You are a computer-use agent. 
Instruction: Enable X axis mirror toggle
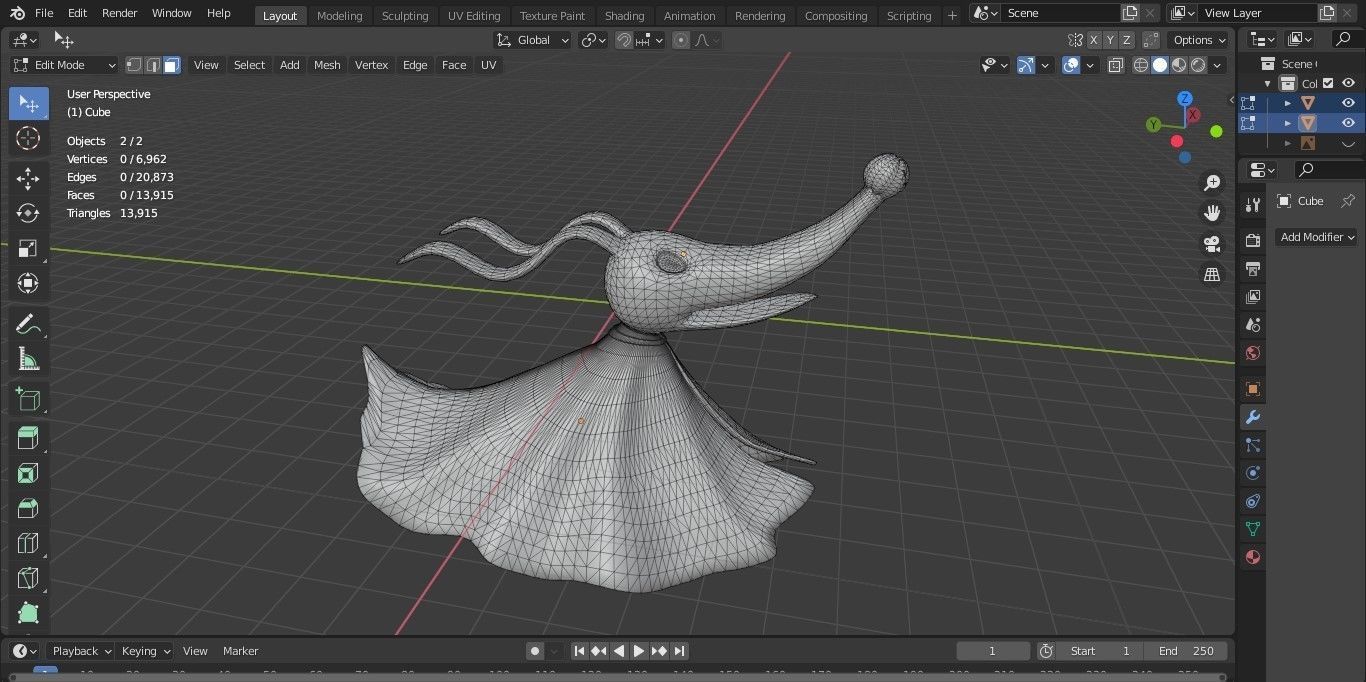pos(1094,40)
